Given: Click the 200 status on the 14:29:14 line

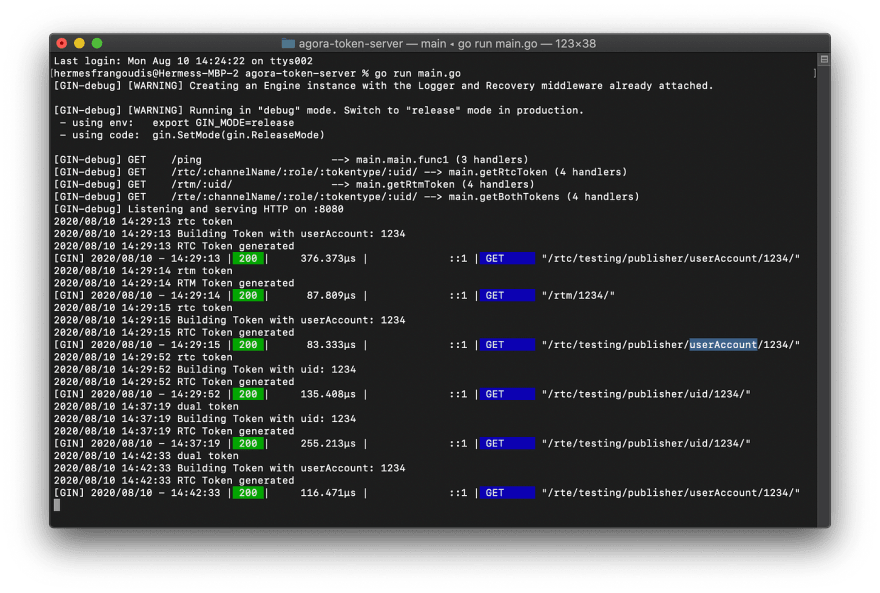Looking at the screenshot, I should [x=248, y=295].
